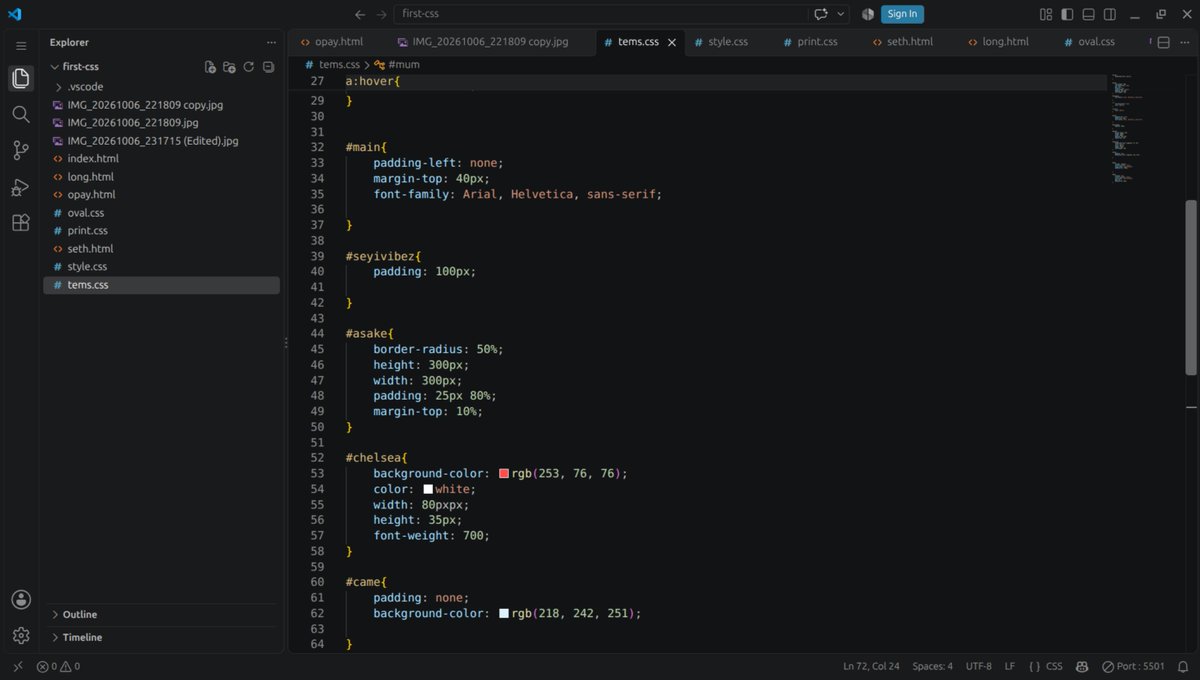Open notifications bell in status bar
Viewport: 1200px width, 680px height.
point(1183,666)
